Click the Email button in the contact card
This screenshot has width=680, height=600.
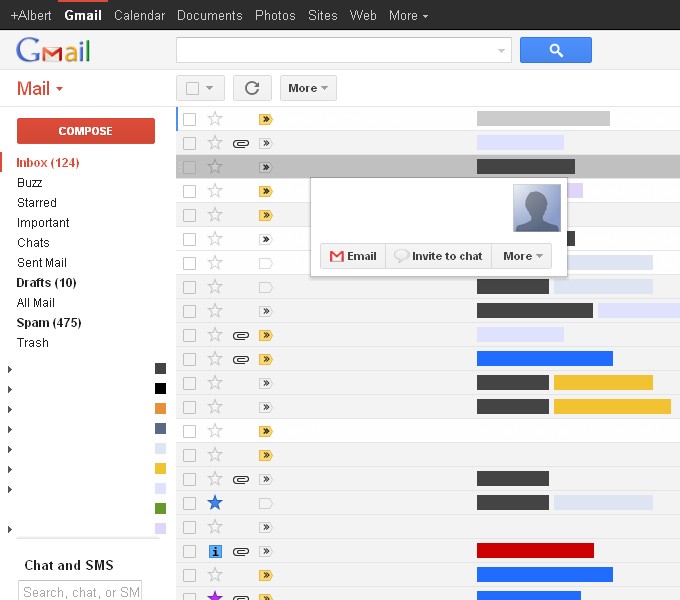pos(353,256)
